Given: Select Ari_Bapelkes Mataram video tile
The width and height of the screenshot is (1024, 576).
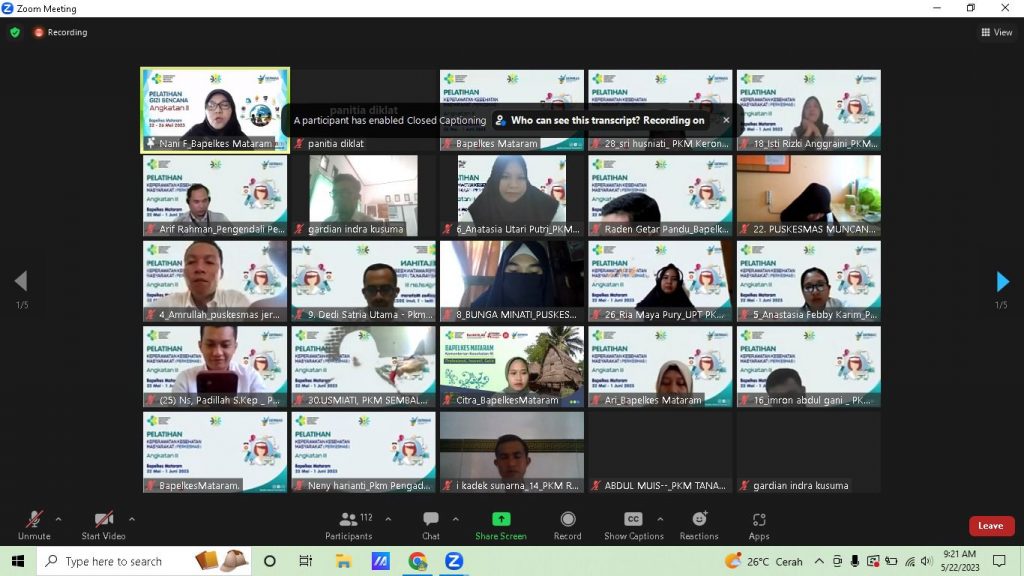Looking at the screenshot, I should coord(660,366).
